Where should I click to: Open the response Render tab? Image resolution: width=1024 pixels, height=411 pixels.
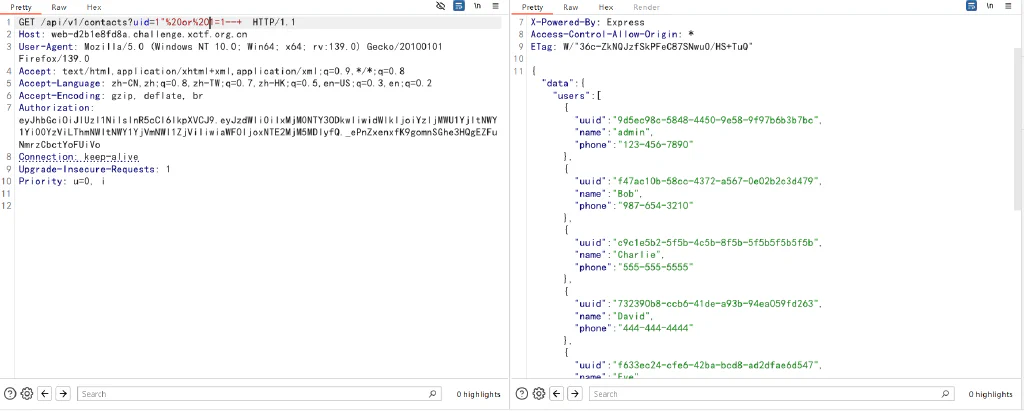point(647,7)
